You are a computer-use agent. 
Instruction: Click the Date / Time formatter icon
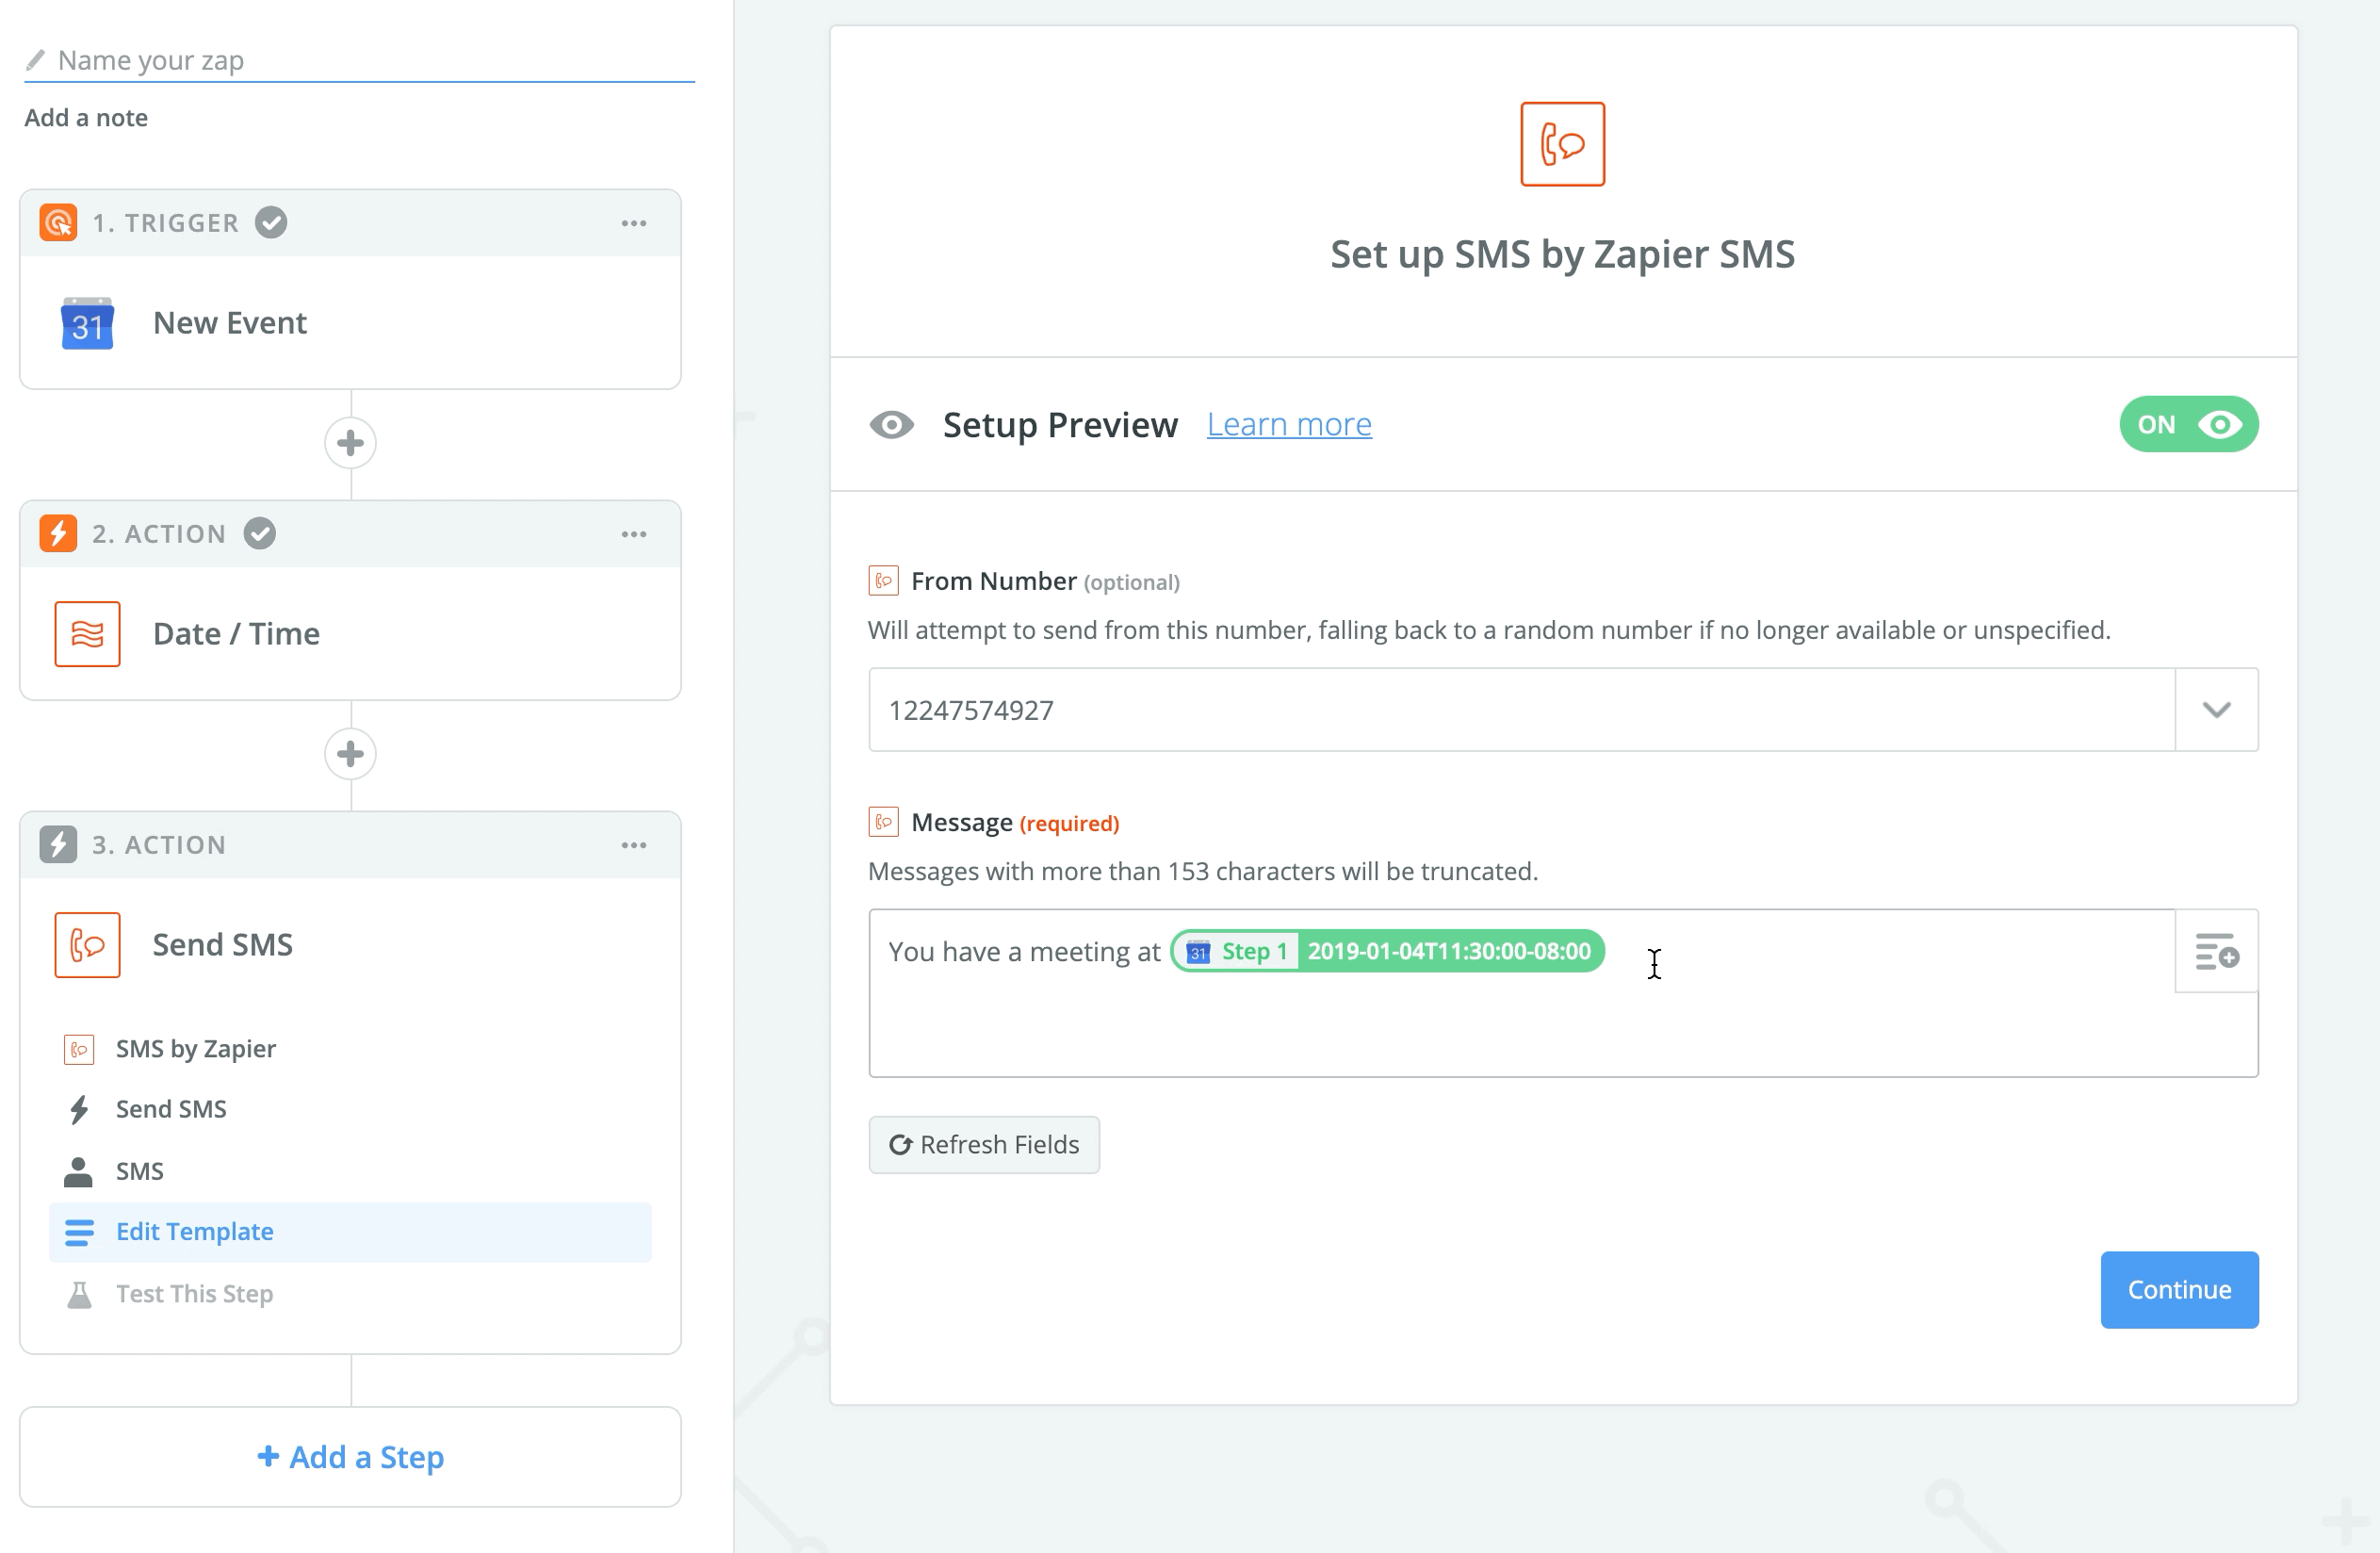tap(87, 634)
